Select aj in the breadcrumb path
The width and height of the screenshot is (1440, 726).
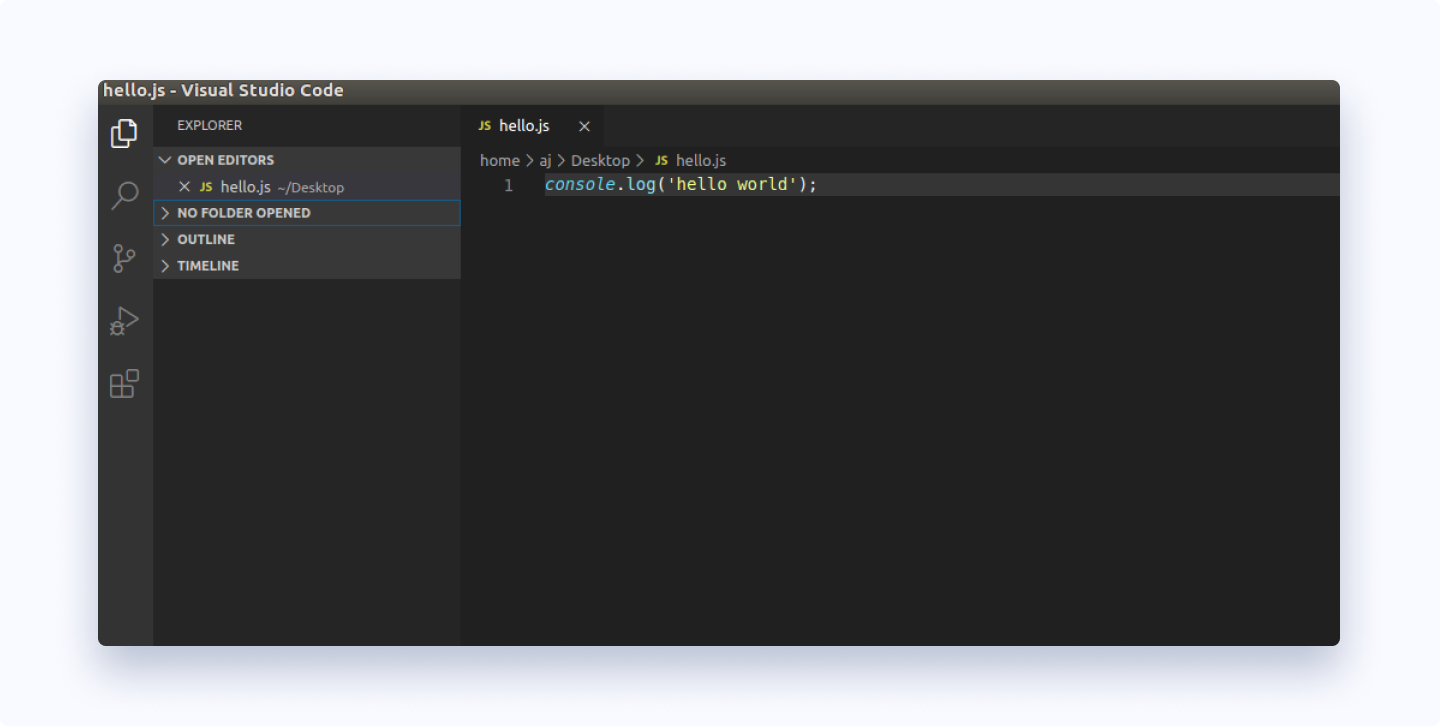coord(544,160)
